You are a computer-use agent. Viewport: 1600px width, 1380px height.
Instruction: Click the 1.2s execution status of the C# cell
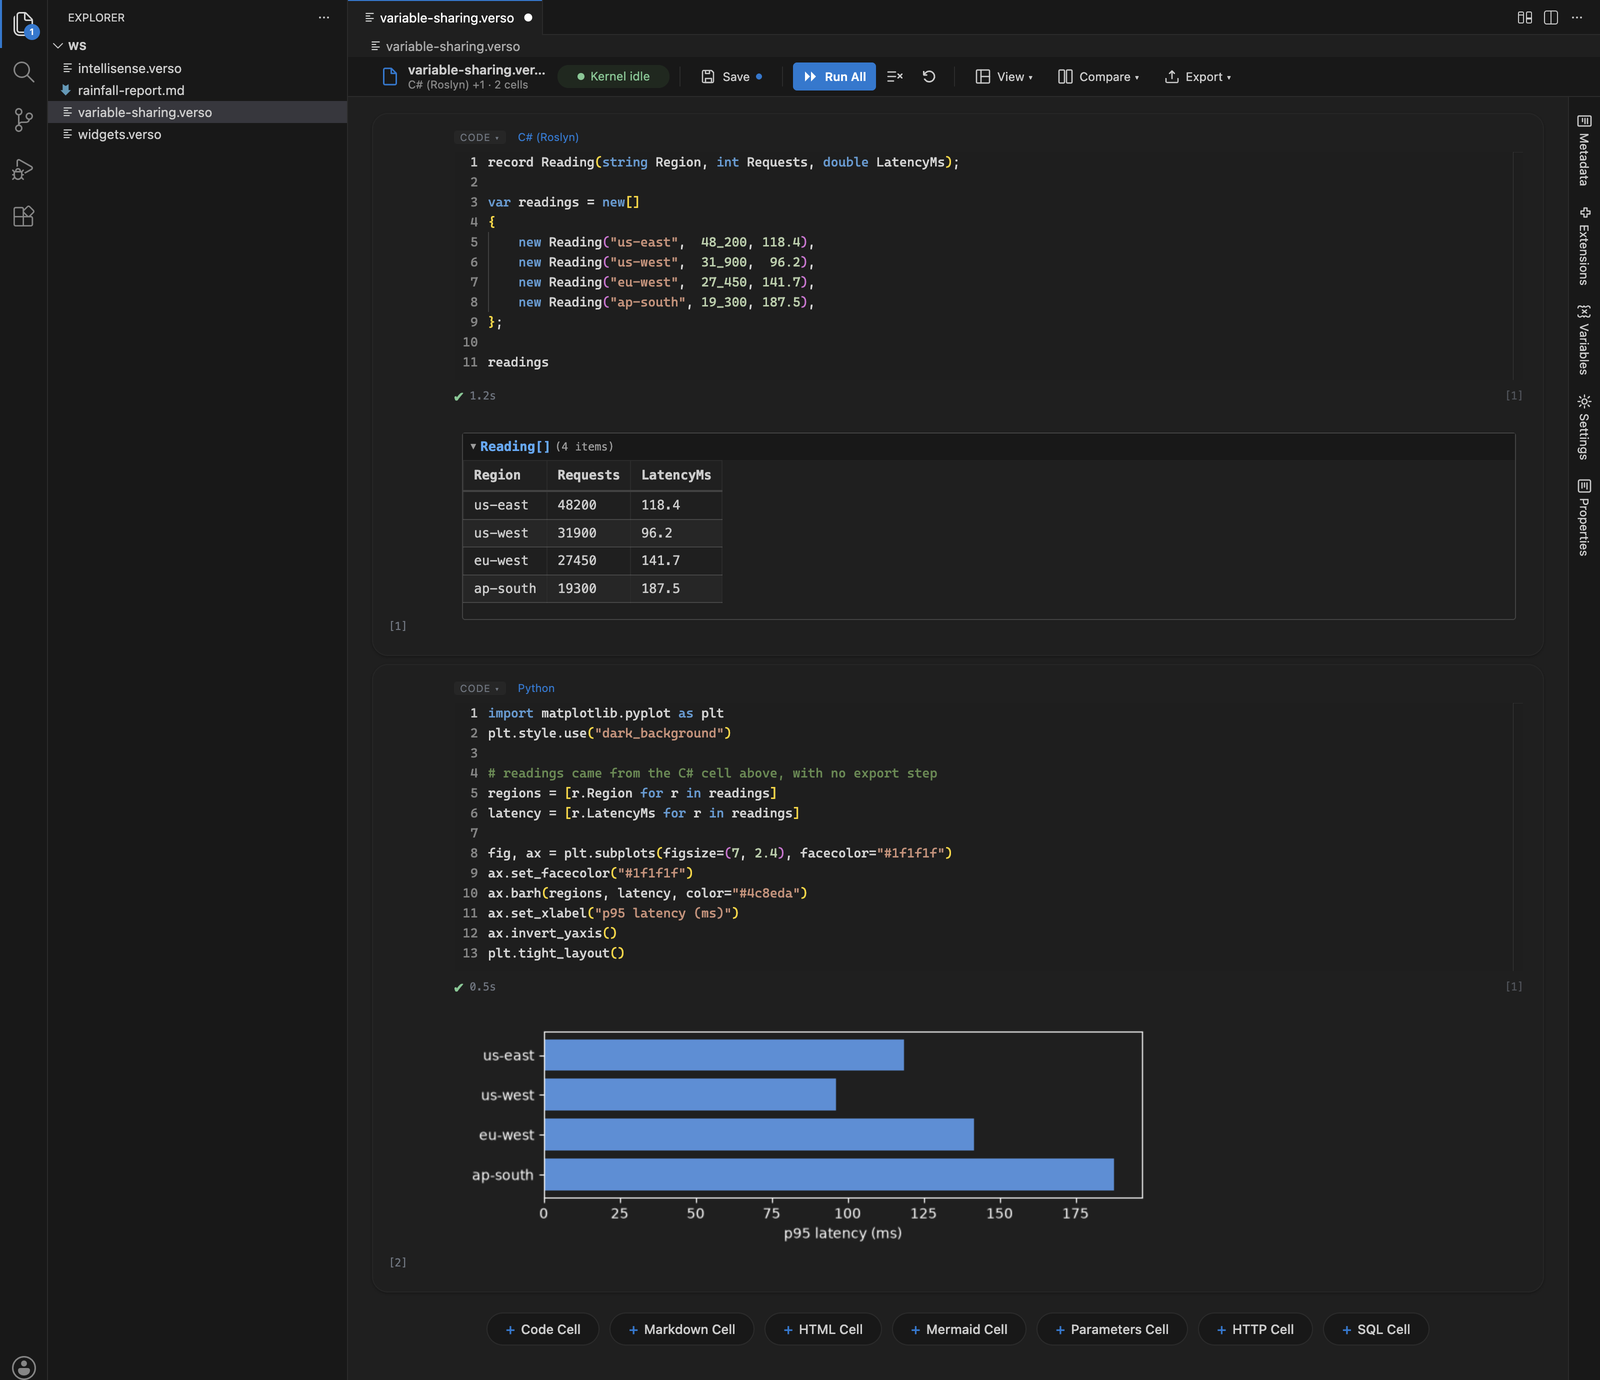click(x=476, y=397)
